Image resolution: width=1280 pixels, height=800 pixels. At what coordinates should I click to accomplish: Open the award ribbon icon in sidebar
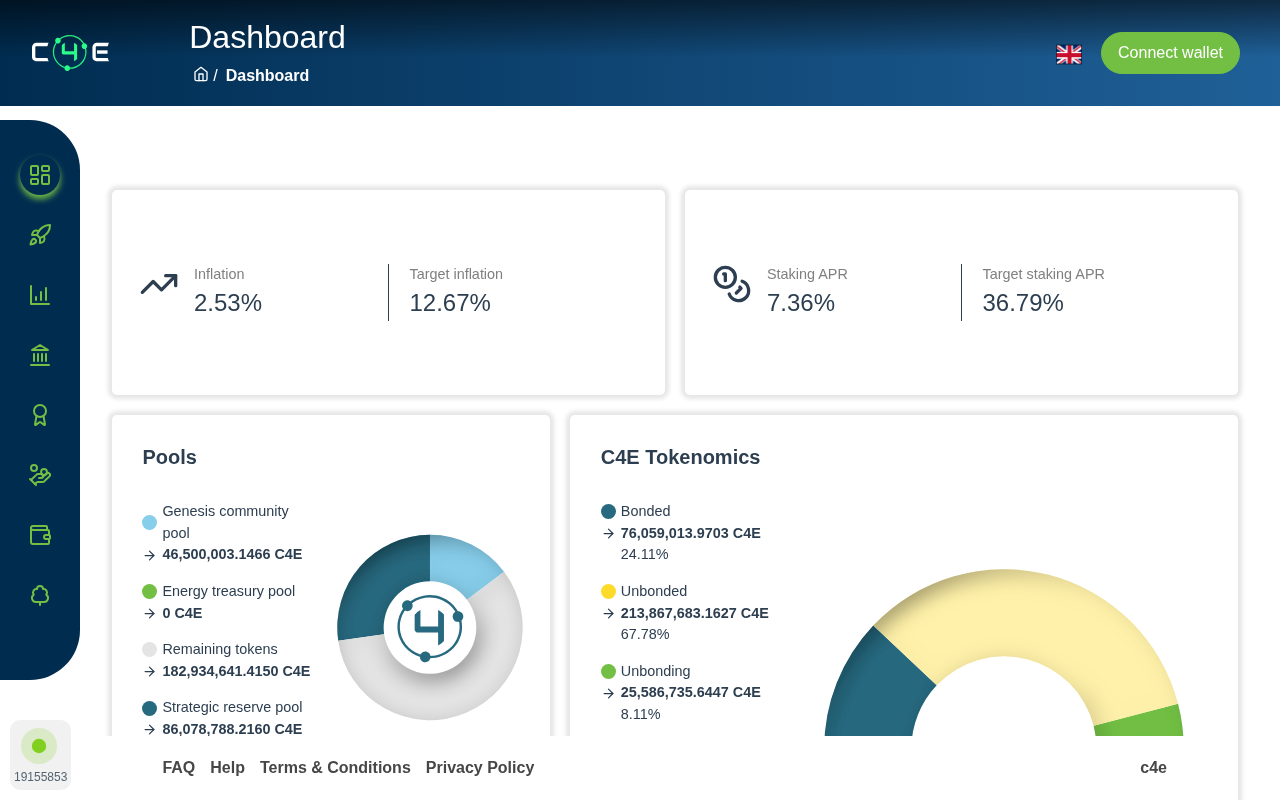coord(40,415)
